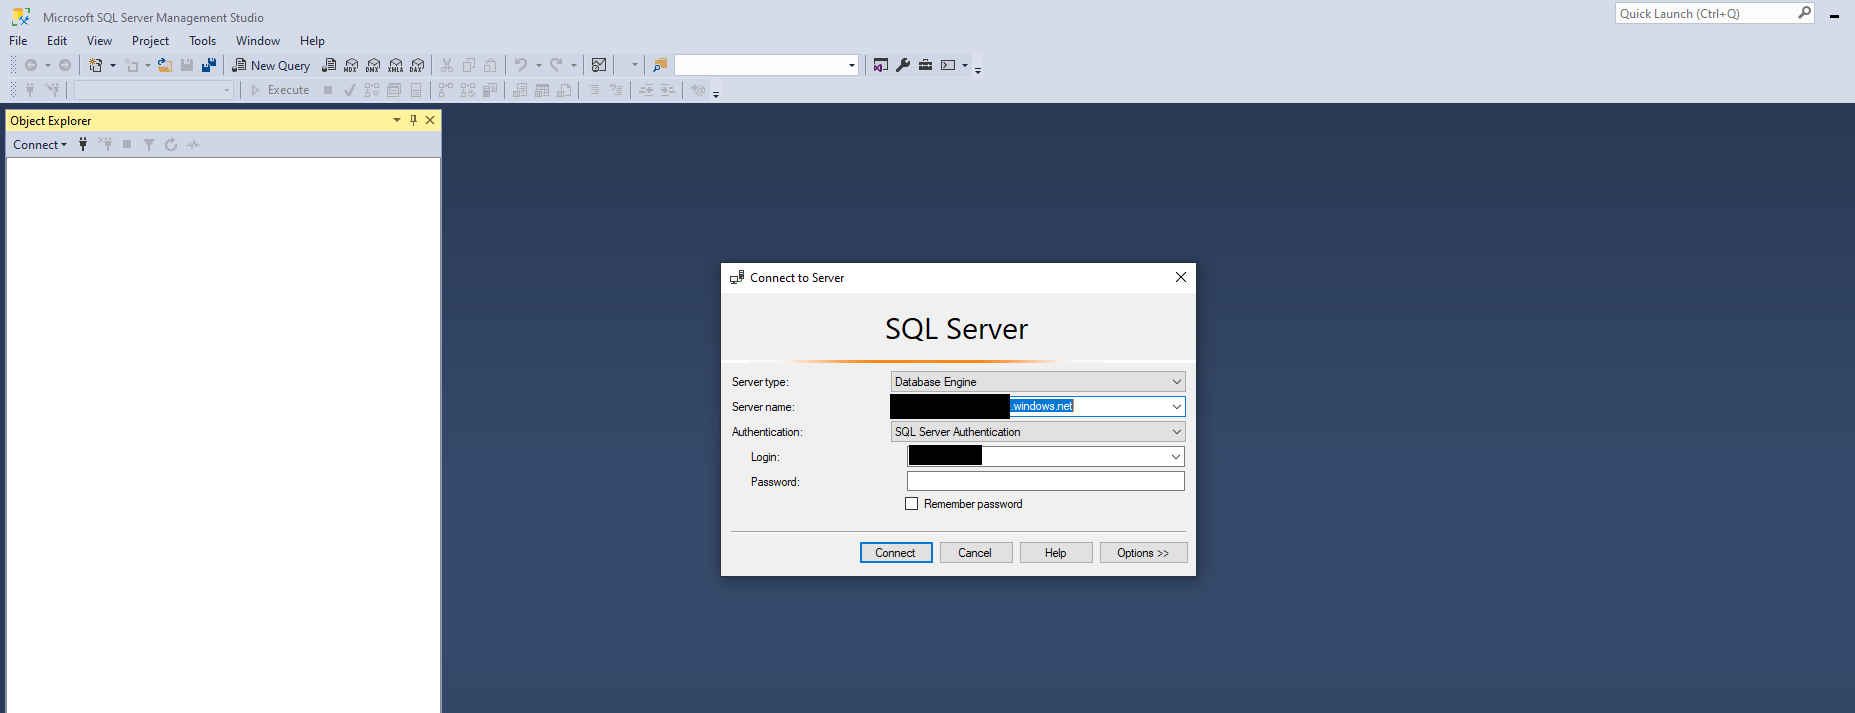Open the Connect dropdown in Object Explorer
Screen dimensions: 1855x713
point(40,144)
